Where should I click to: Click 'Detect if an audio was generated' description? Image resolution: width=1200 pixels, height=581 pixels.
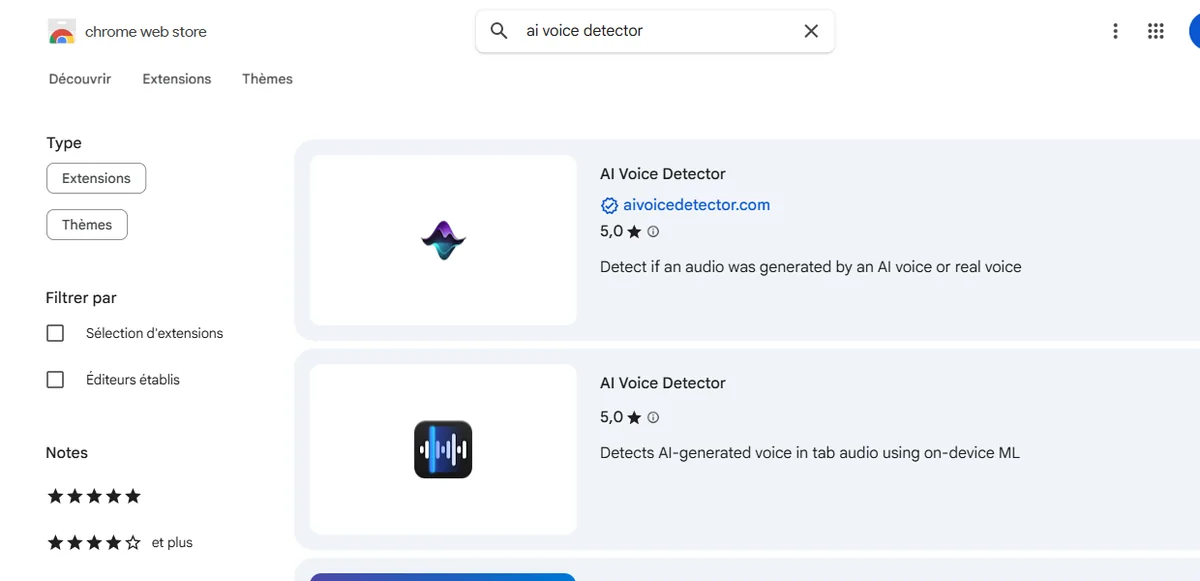tap(811, 267)
